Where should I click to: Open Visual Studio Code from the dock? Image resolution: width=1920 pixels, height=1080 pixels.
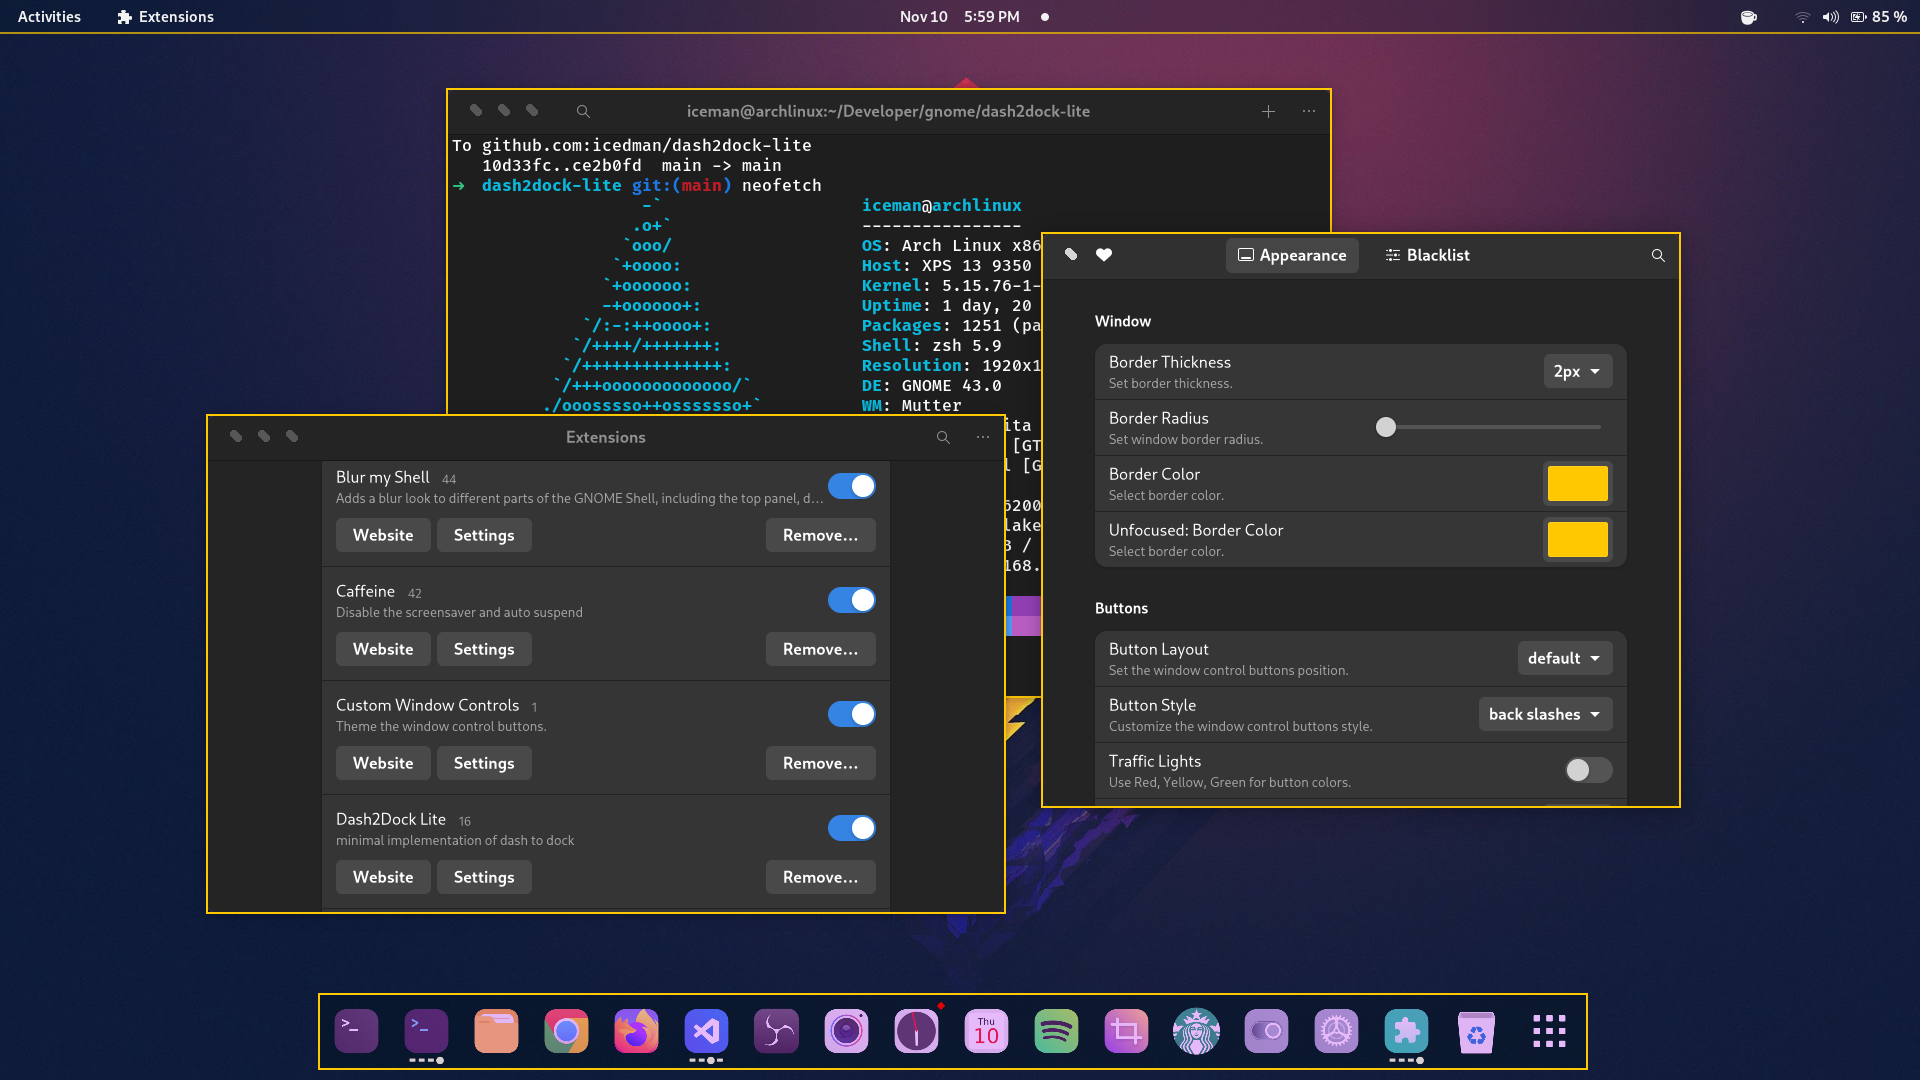(706, 1031)
